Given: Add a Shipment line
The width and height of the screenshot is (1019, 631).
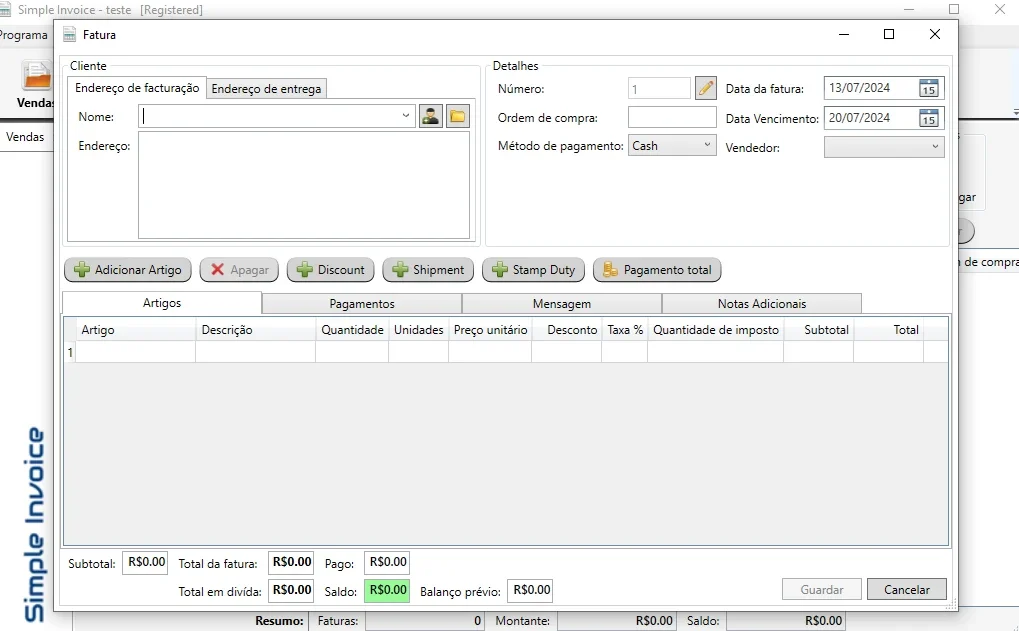Looking at the screenshot, I should click(x=428, y=270).
